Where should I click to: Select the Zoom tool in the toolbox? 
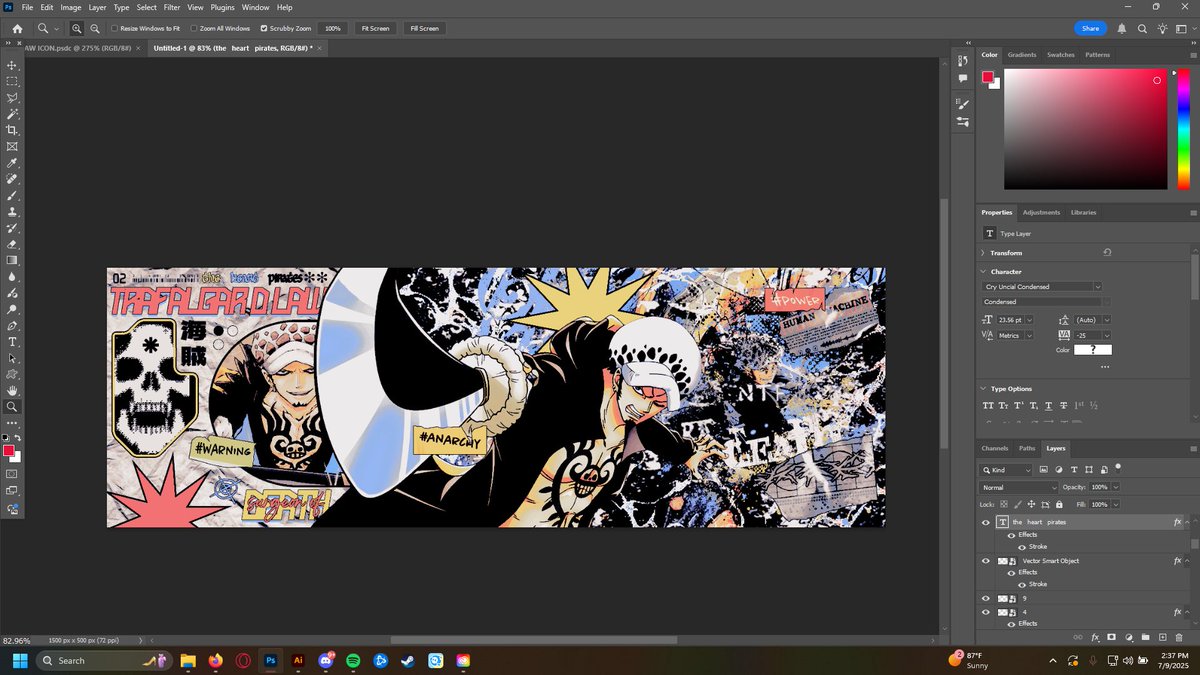coord(12,407)
